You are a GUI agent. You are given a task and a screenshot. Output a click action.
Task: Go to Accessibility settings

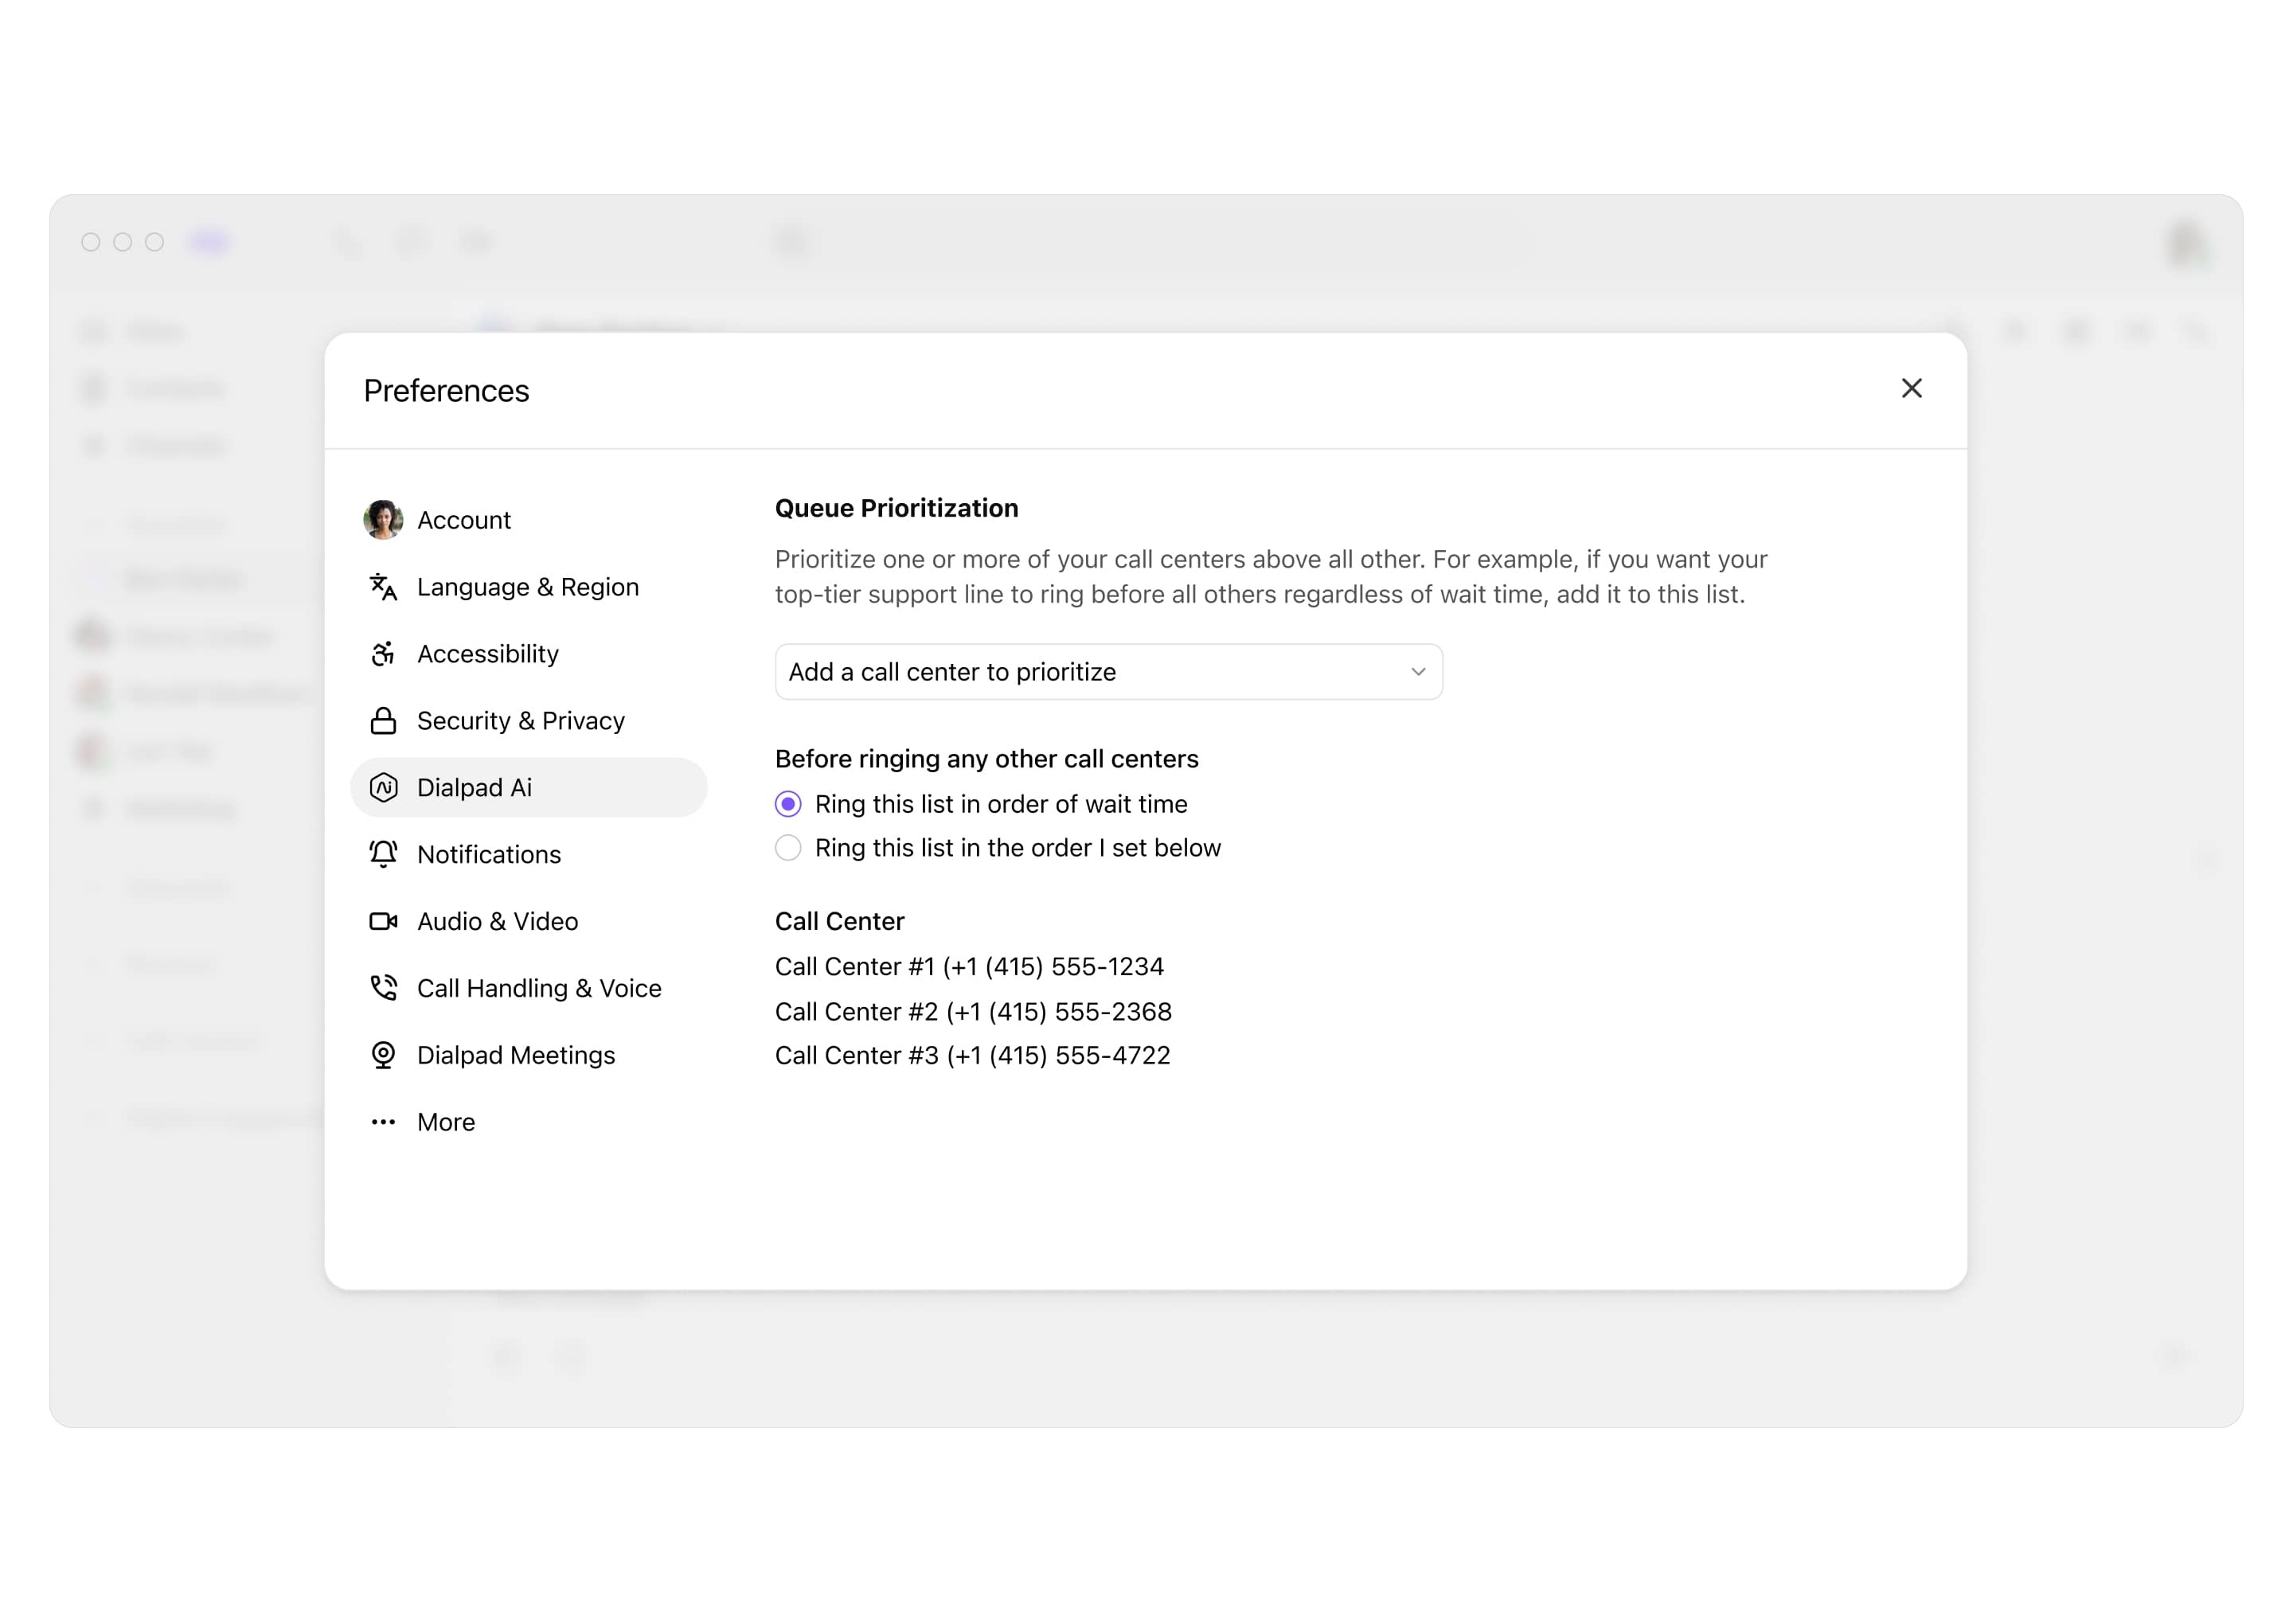click(528, 654)
